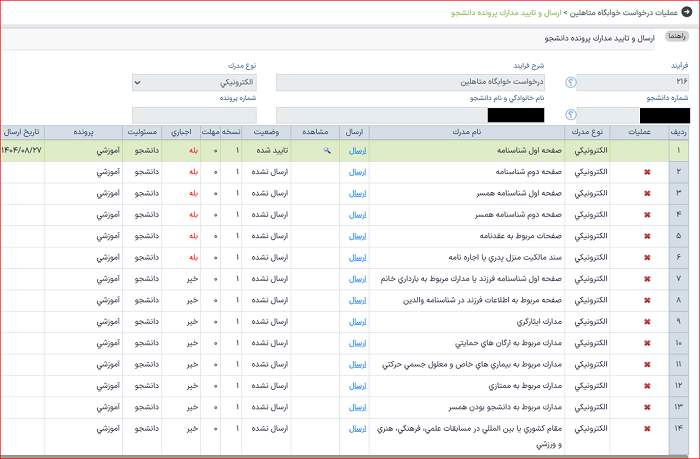This screenshot has height=459, width=700.
Task: Click red X for صفحه اول شناسنامه فرزند row
Action: coord(647,279)
